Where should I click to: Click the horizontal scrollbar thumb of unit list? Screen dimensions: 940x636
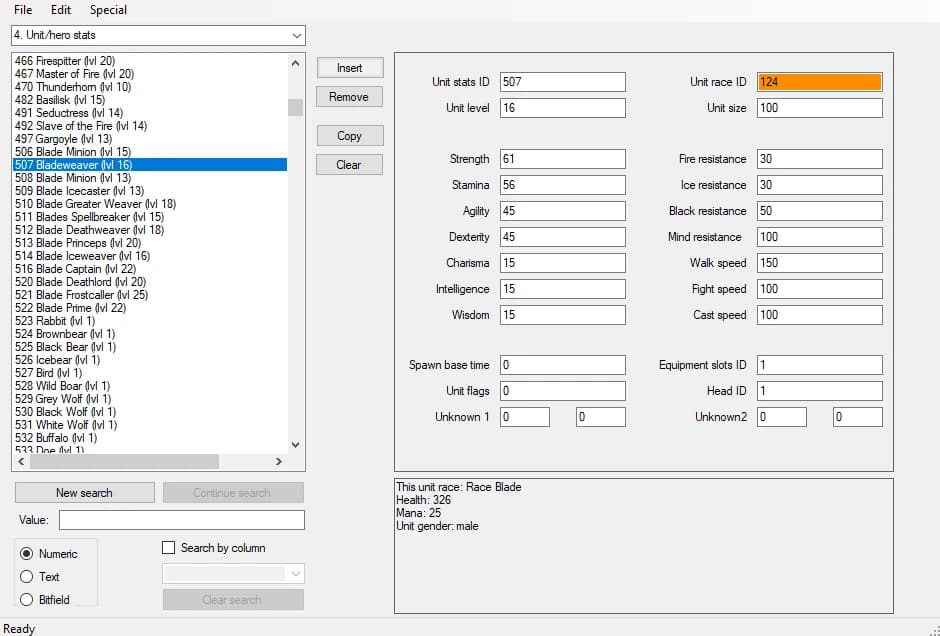tap(124, 462)
